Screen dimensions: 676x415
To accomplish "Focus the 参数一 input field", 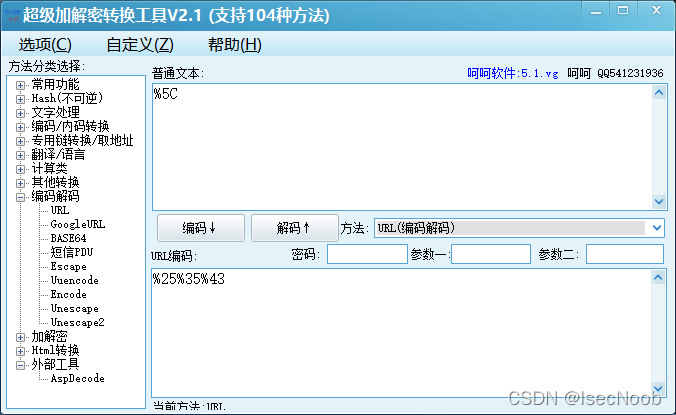I will coord(491,254).
